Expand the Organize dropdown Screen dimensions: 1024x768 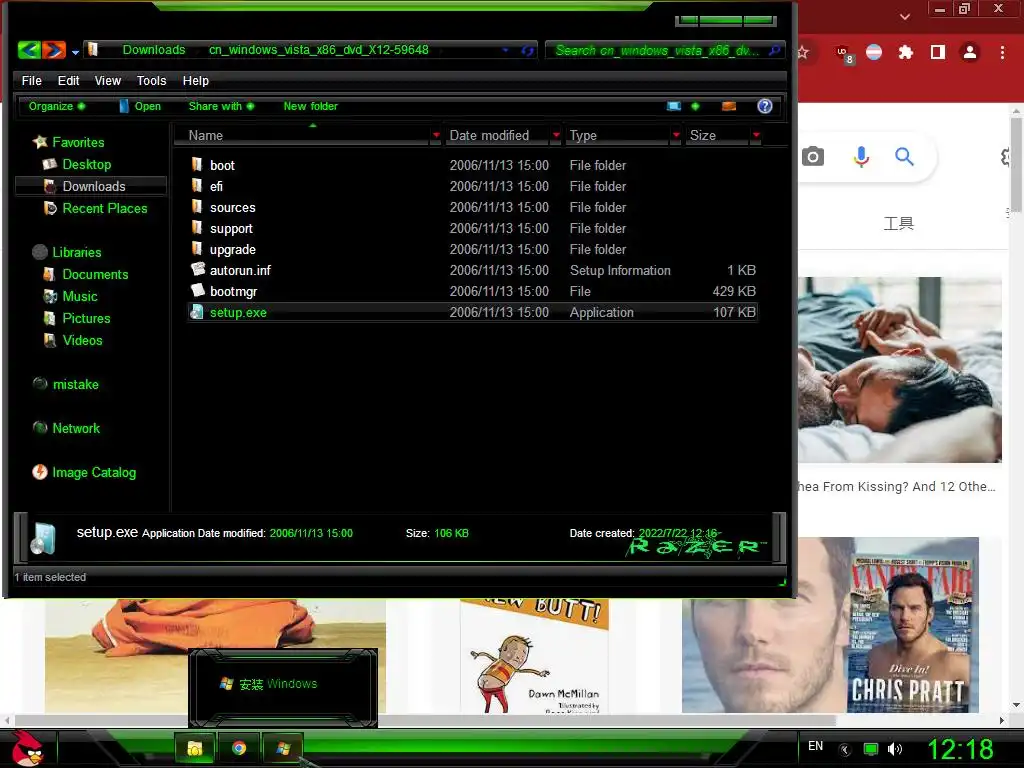(56, 106)
